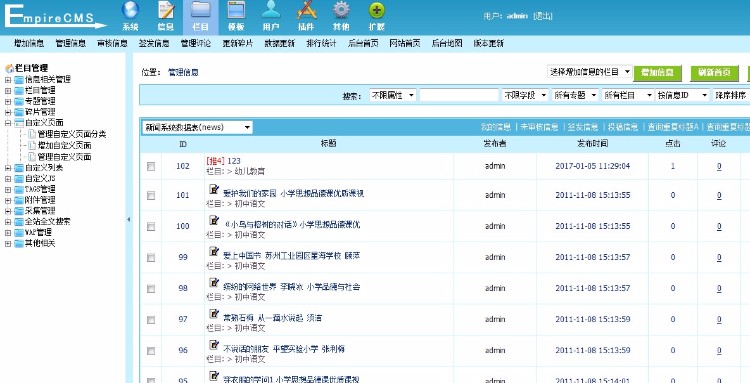Expand the 其他相关 tree node

point(8,244)
